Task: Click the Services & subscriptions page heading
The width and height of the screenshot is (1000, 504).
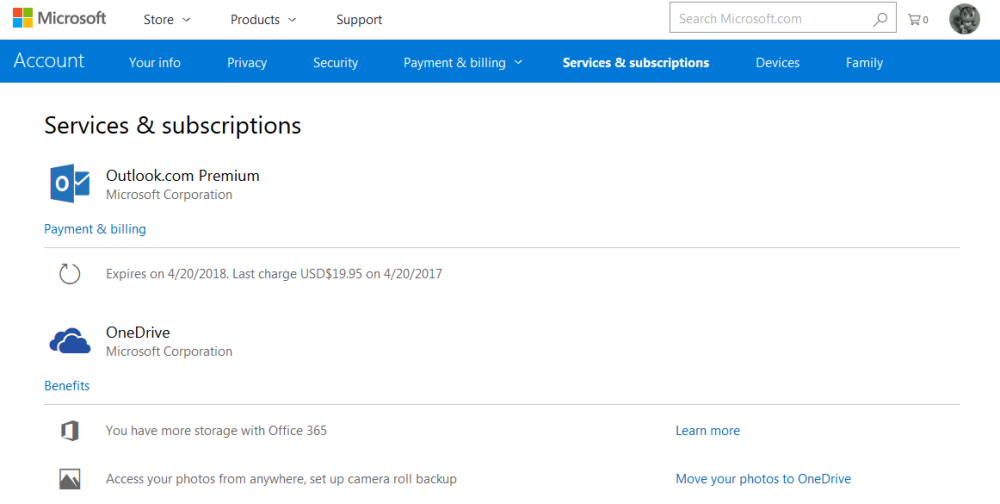Action: click(173, 126)
